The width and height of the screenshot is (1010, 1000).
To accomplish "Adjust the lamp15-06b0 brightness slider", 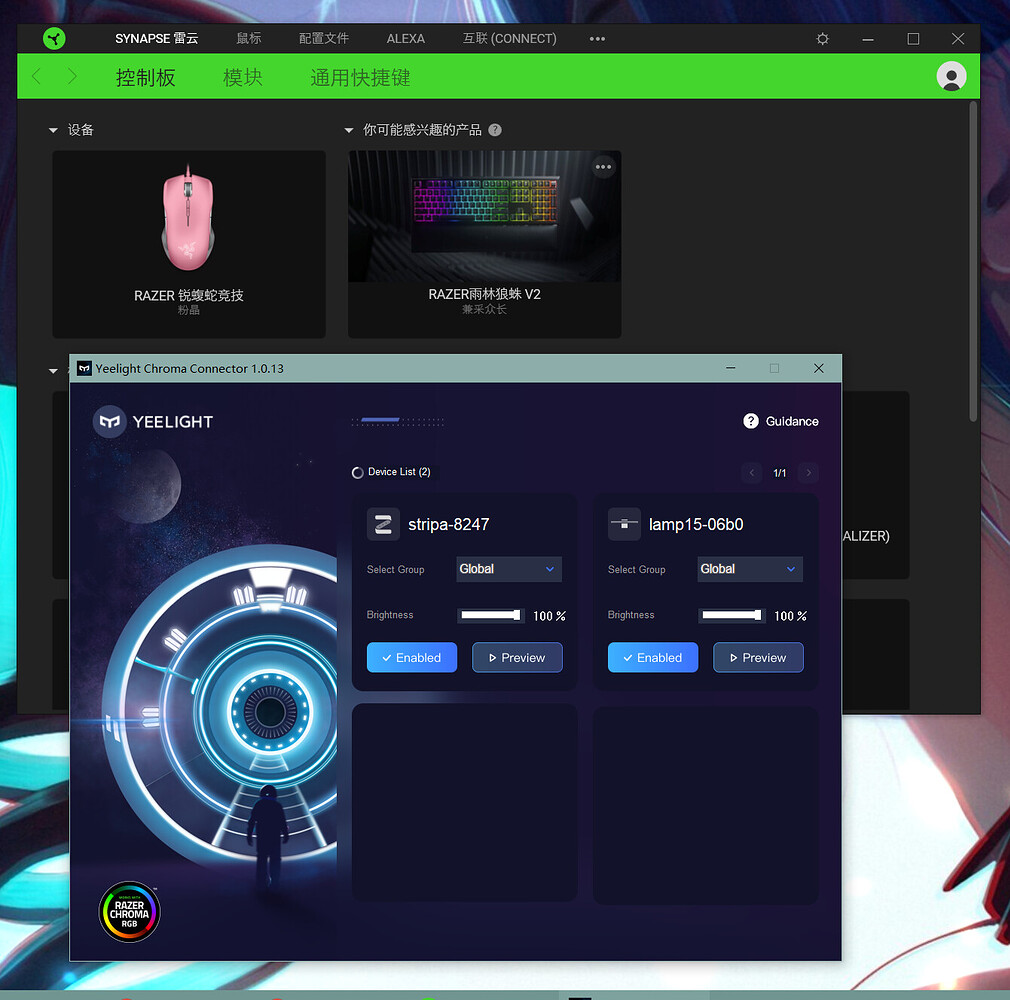I will [732, 615].
